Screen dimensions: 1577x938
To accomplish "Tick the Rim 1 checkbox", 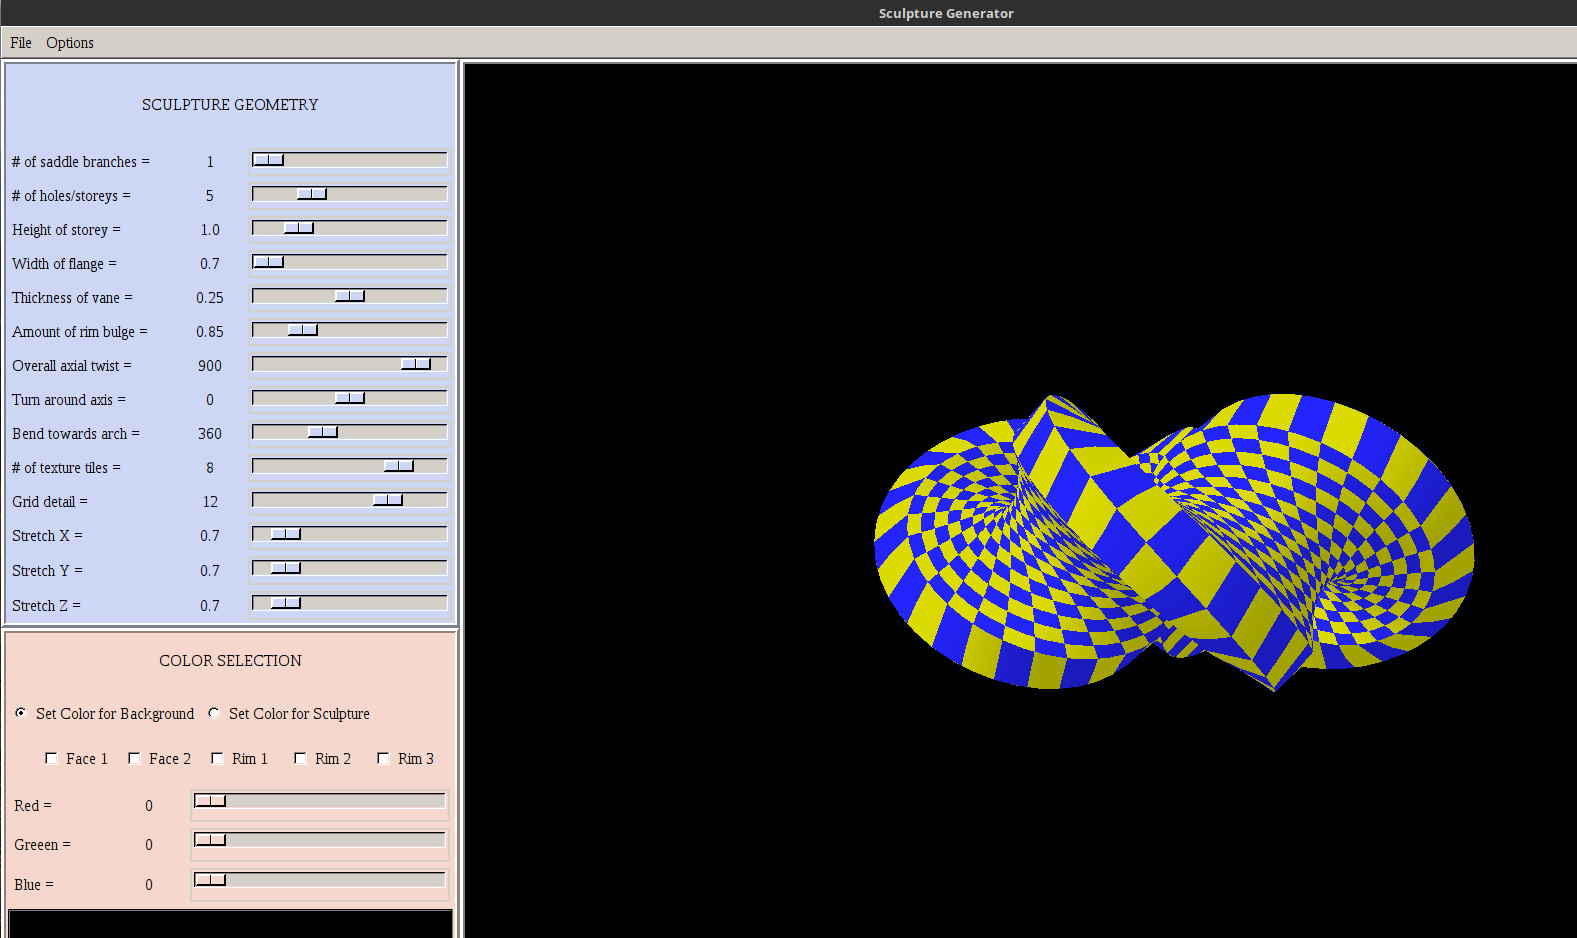I will [x=217, y=758].
